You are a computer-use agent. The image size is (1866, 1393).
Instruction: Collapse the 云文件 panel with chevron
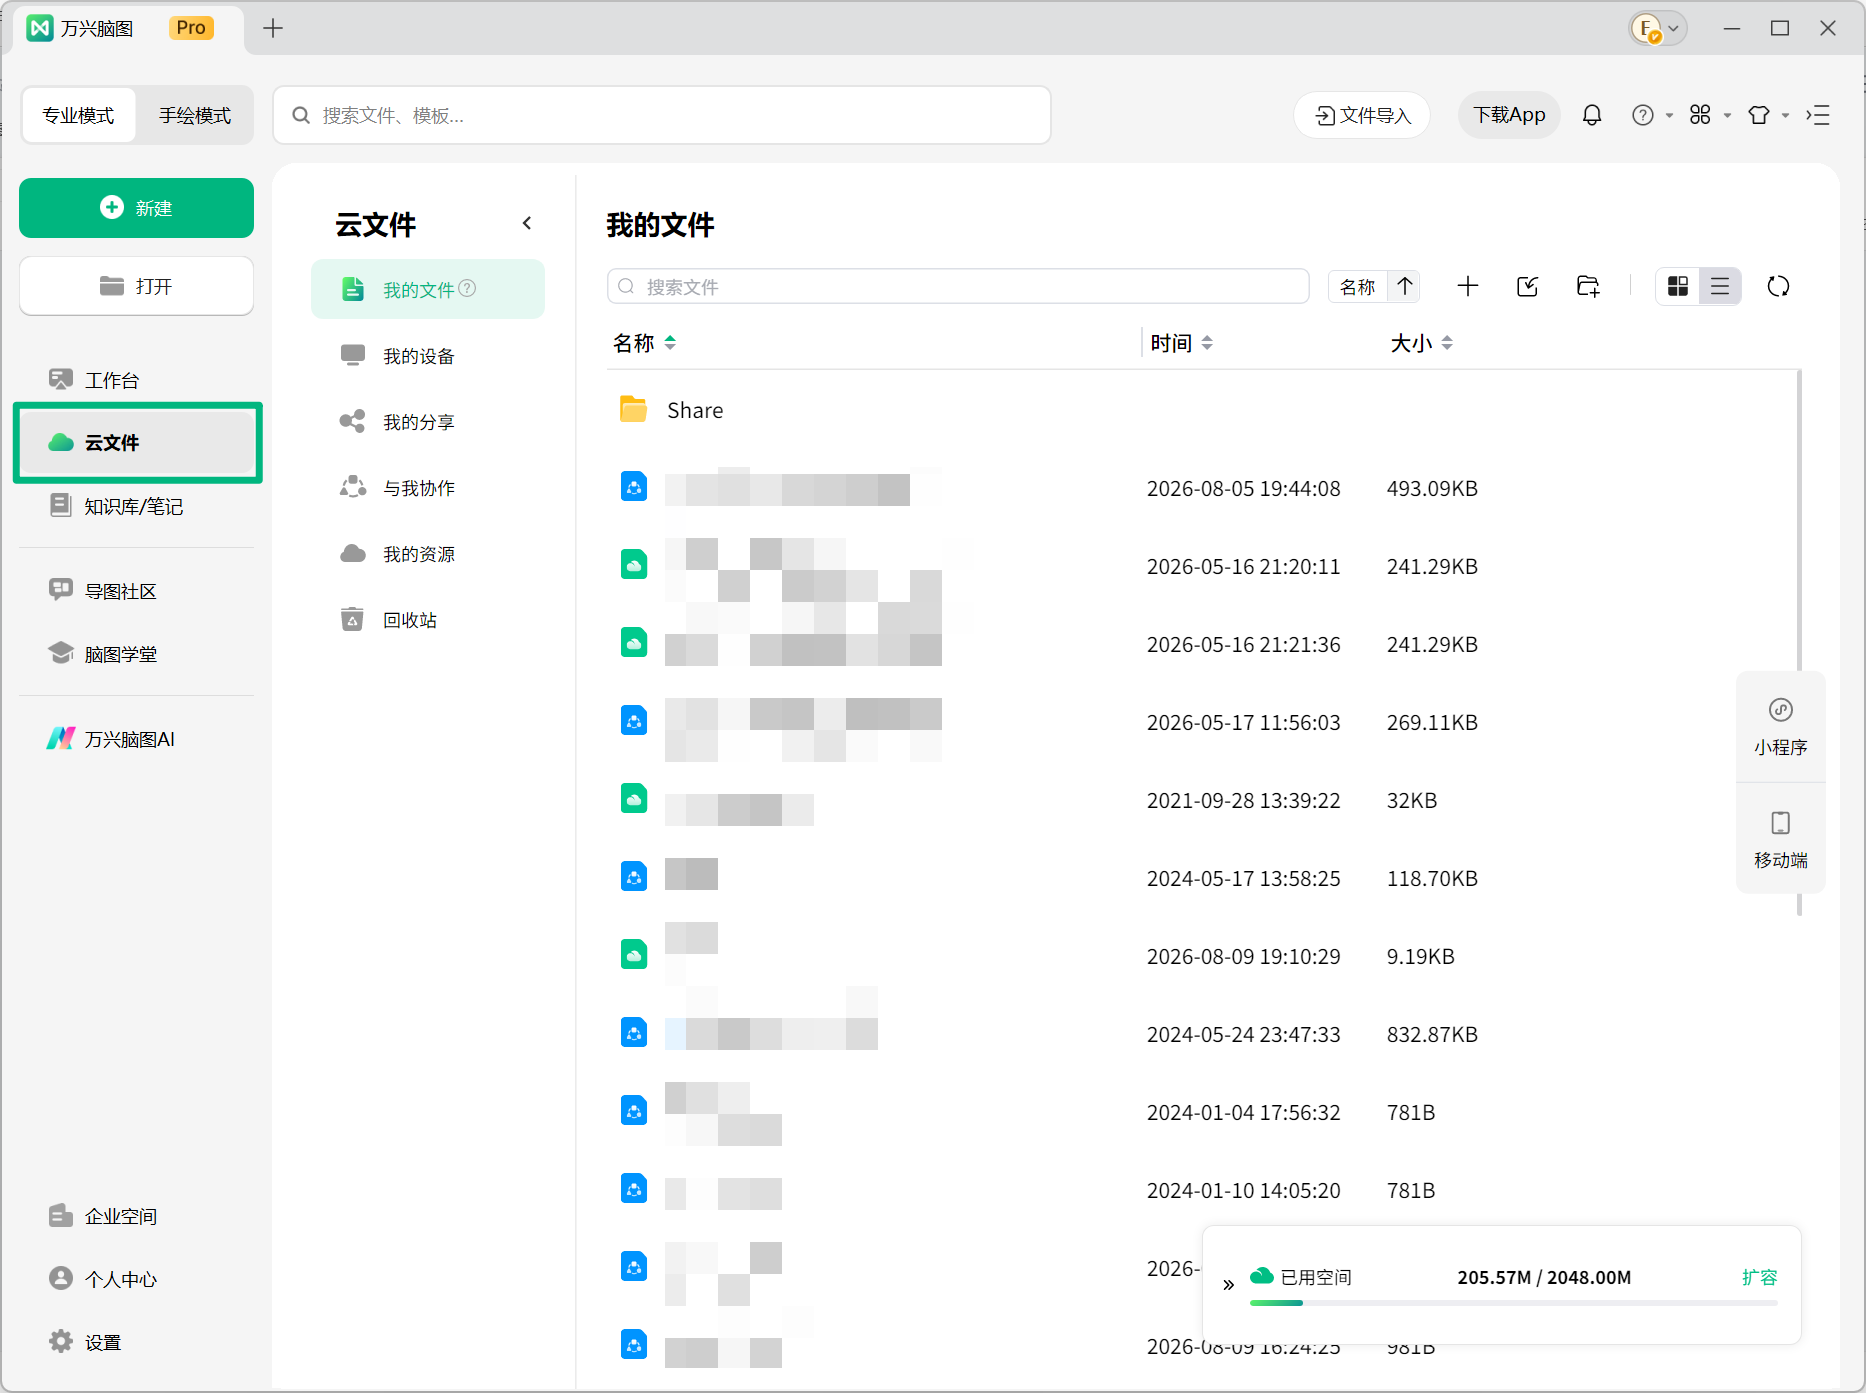point(527,223)
